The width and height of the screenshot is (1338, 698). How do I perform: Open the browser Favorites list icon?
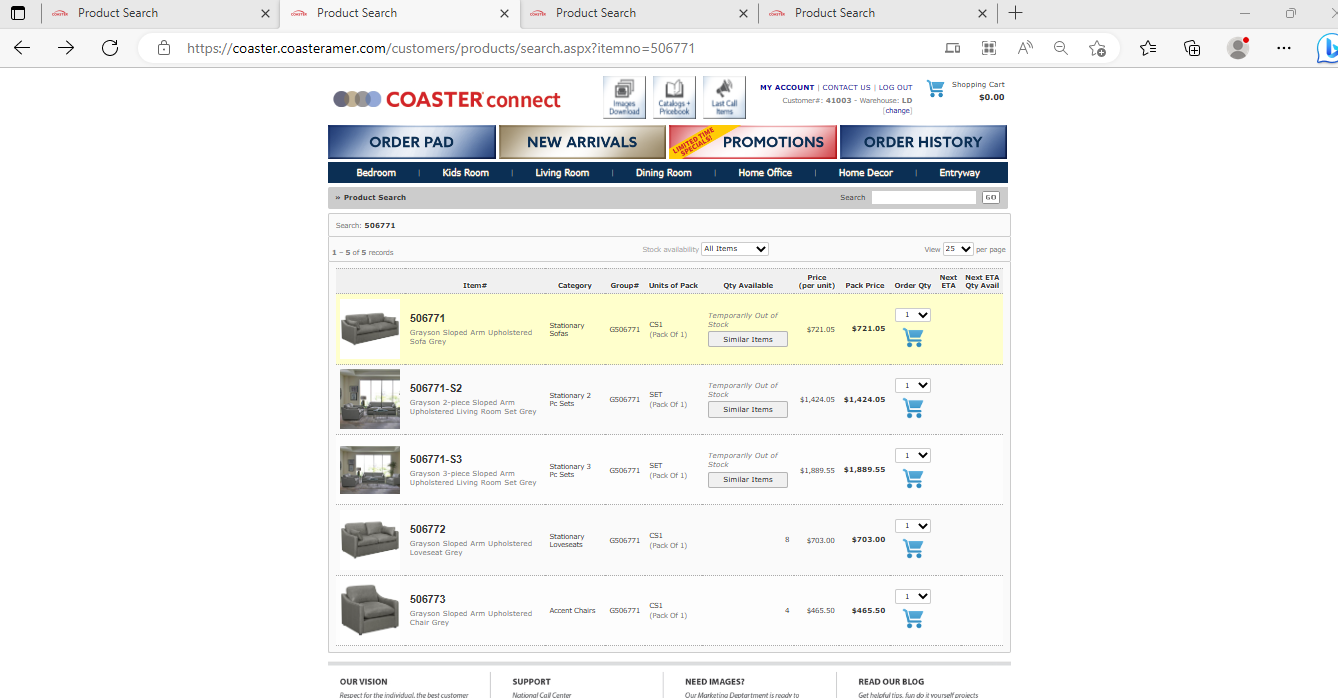pyautogui.click(x=1148, y=48)
